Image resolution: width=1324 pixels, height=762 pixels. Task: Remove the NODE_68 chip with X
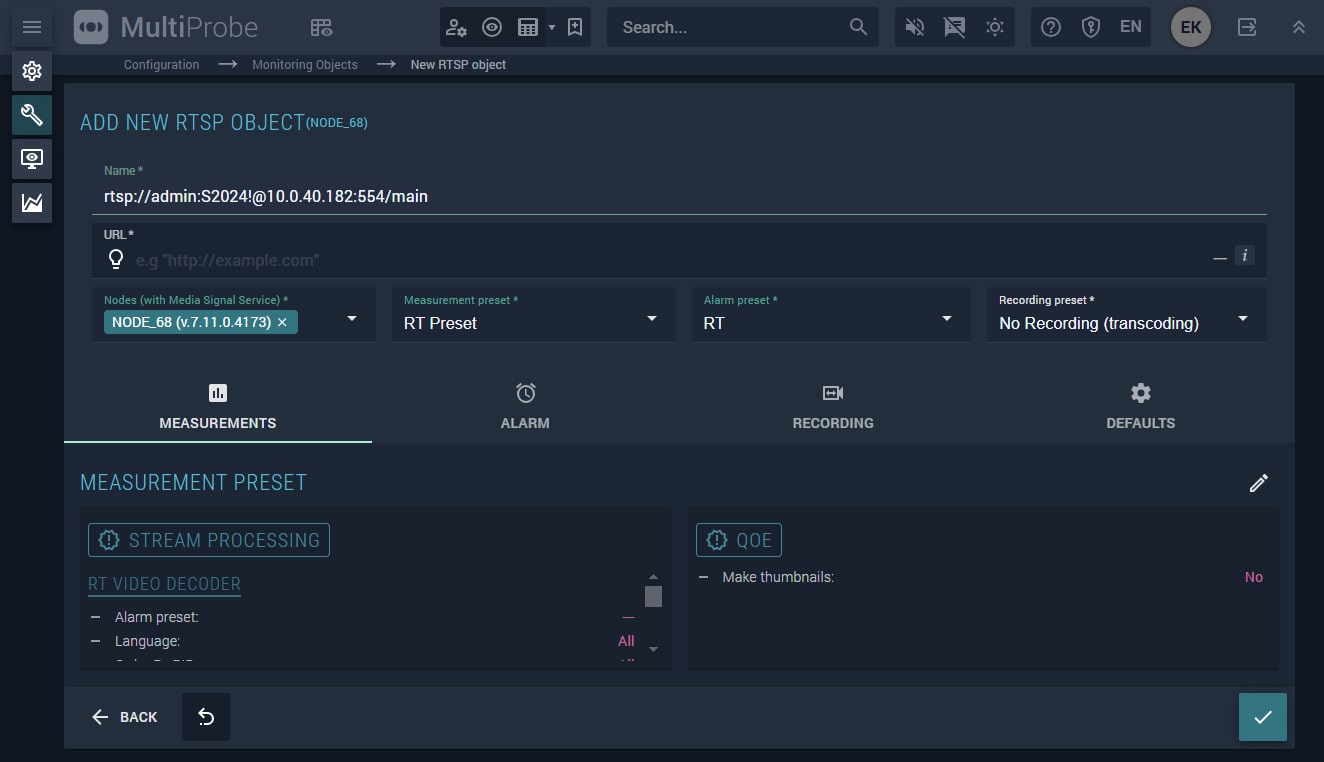[x=282, y=322]
